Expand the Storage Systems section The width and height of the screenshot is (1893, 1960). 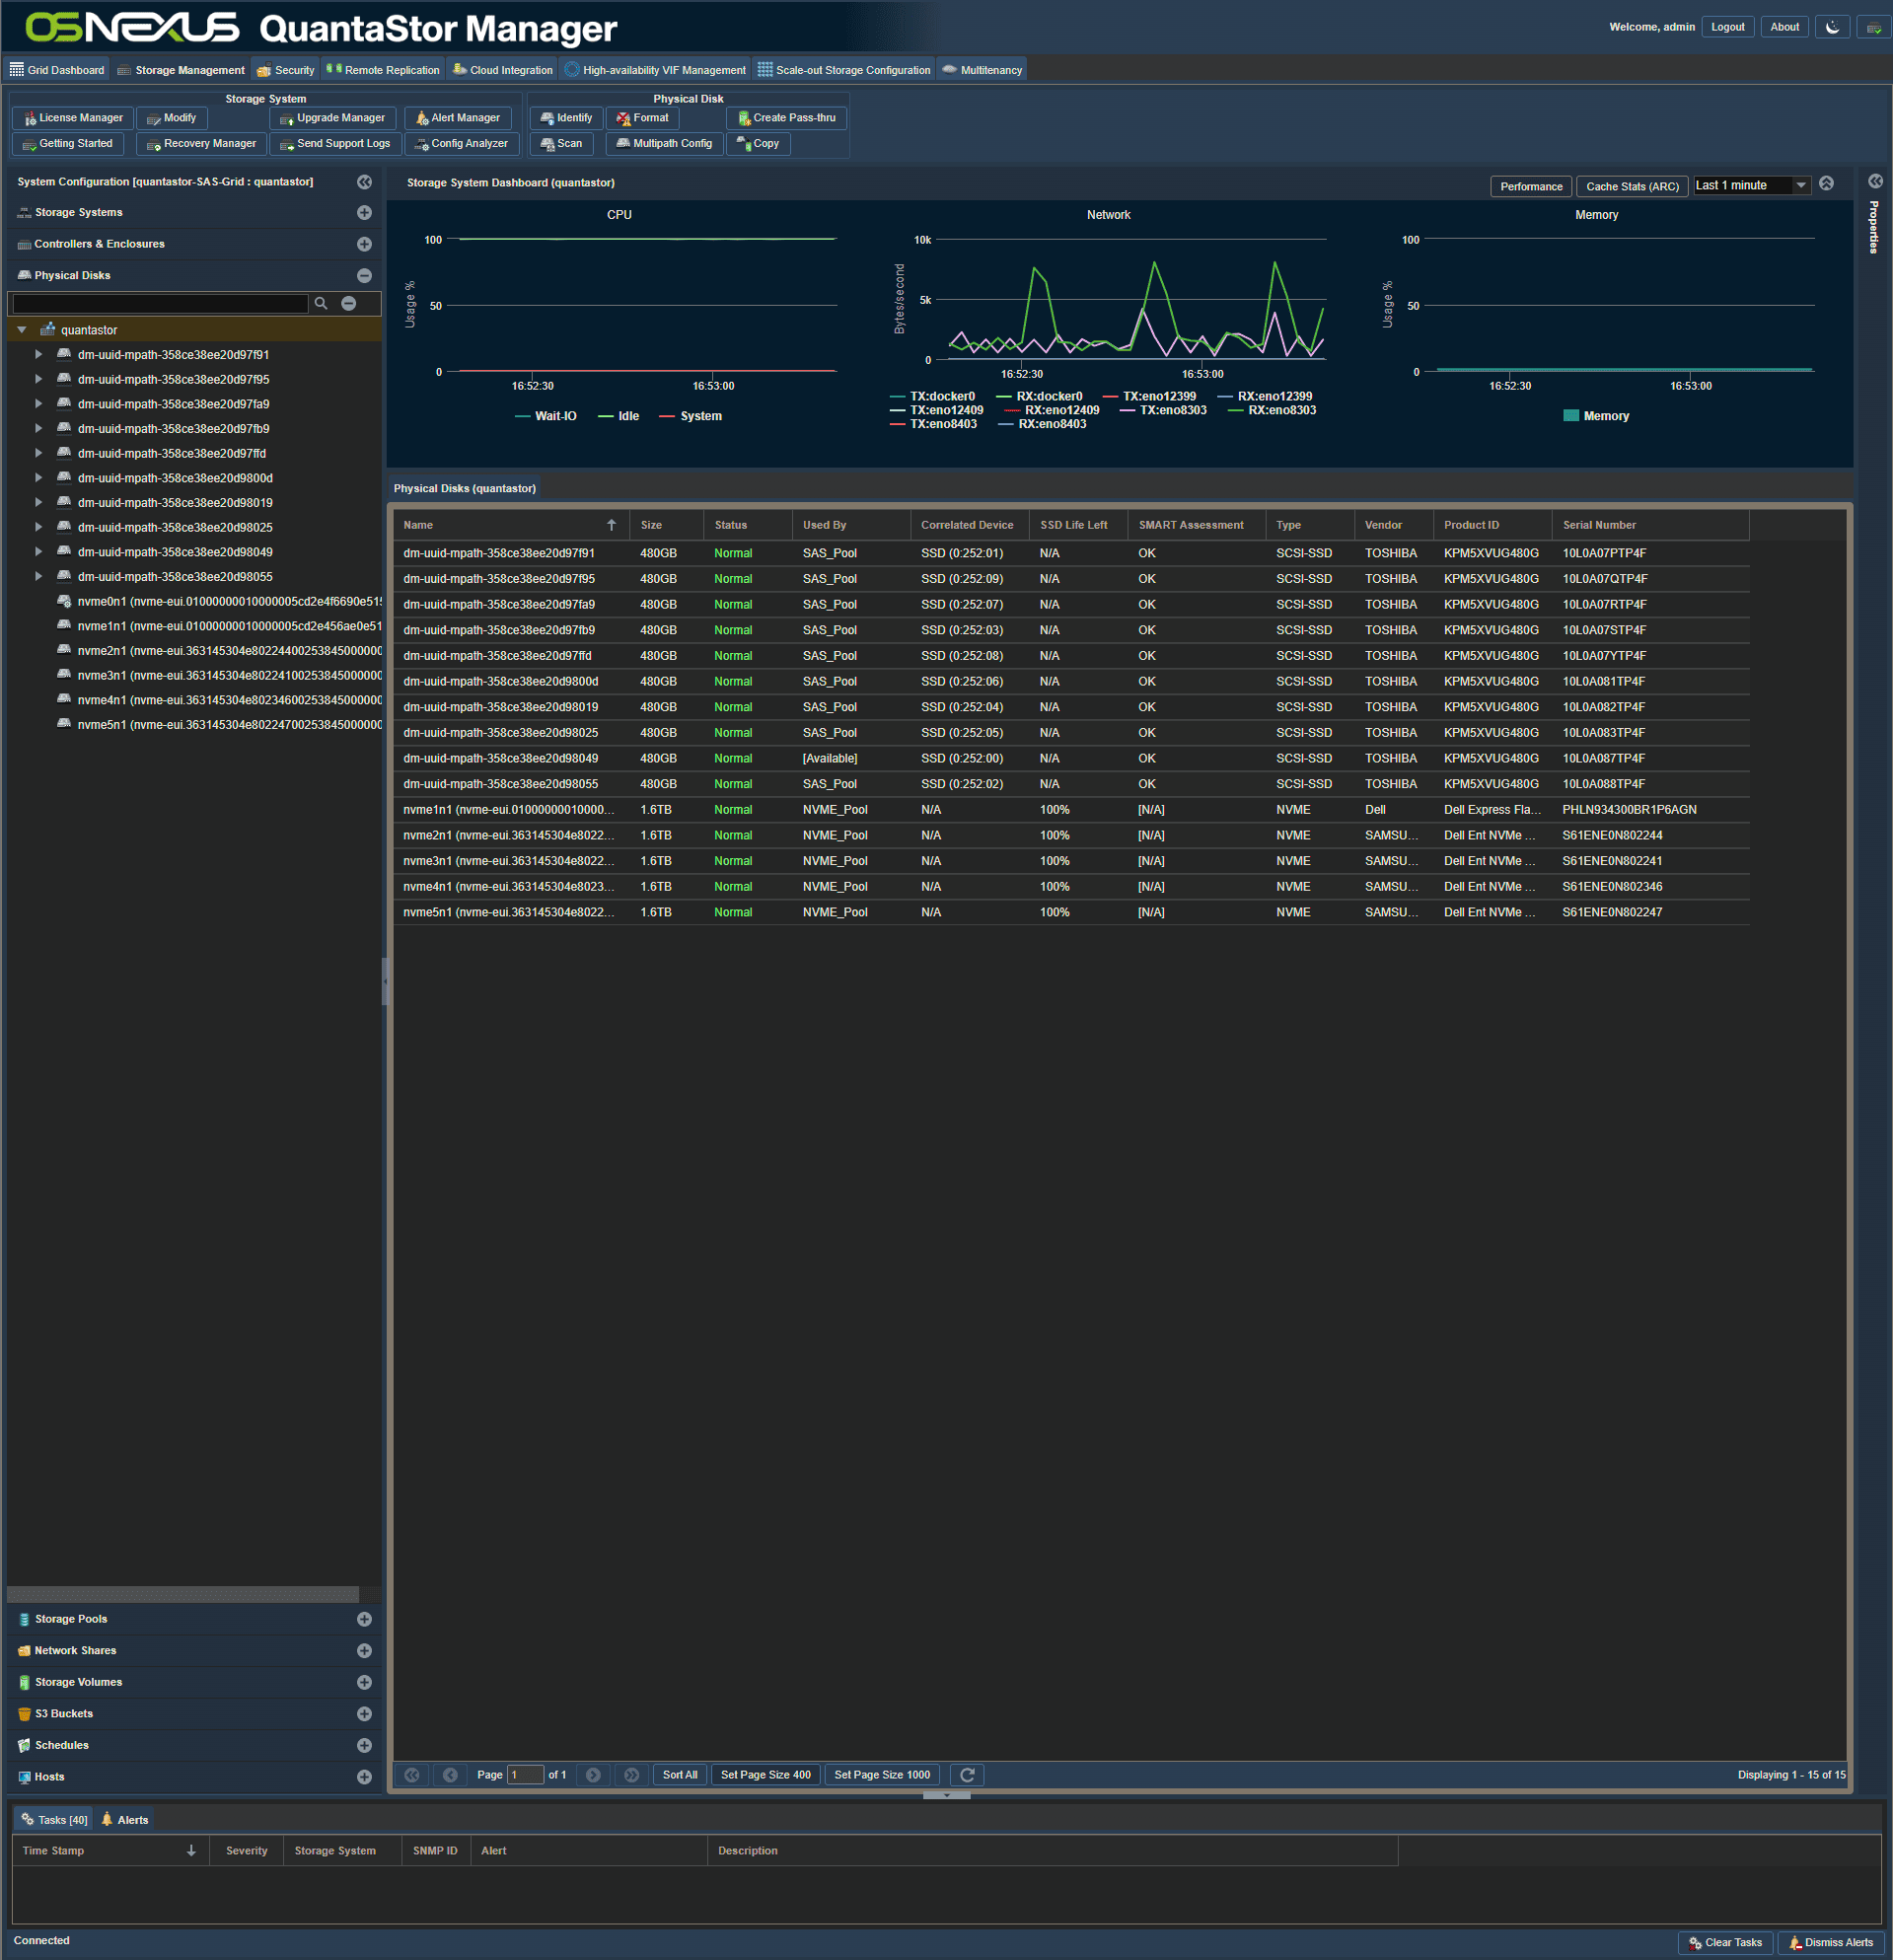pos(364,213)
